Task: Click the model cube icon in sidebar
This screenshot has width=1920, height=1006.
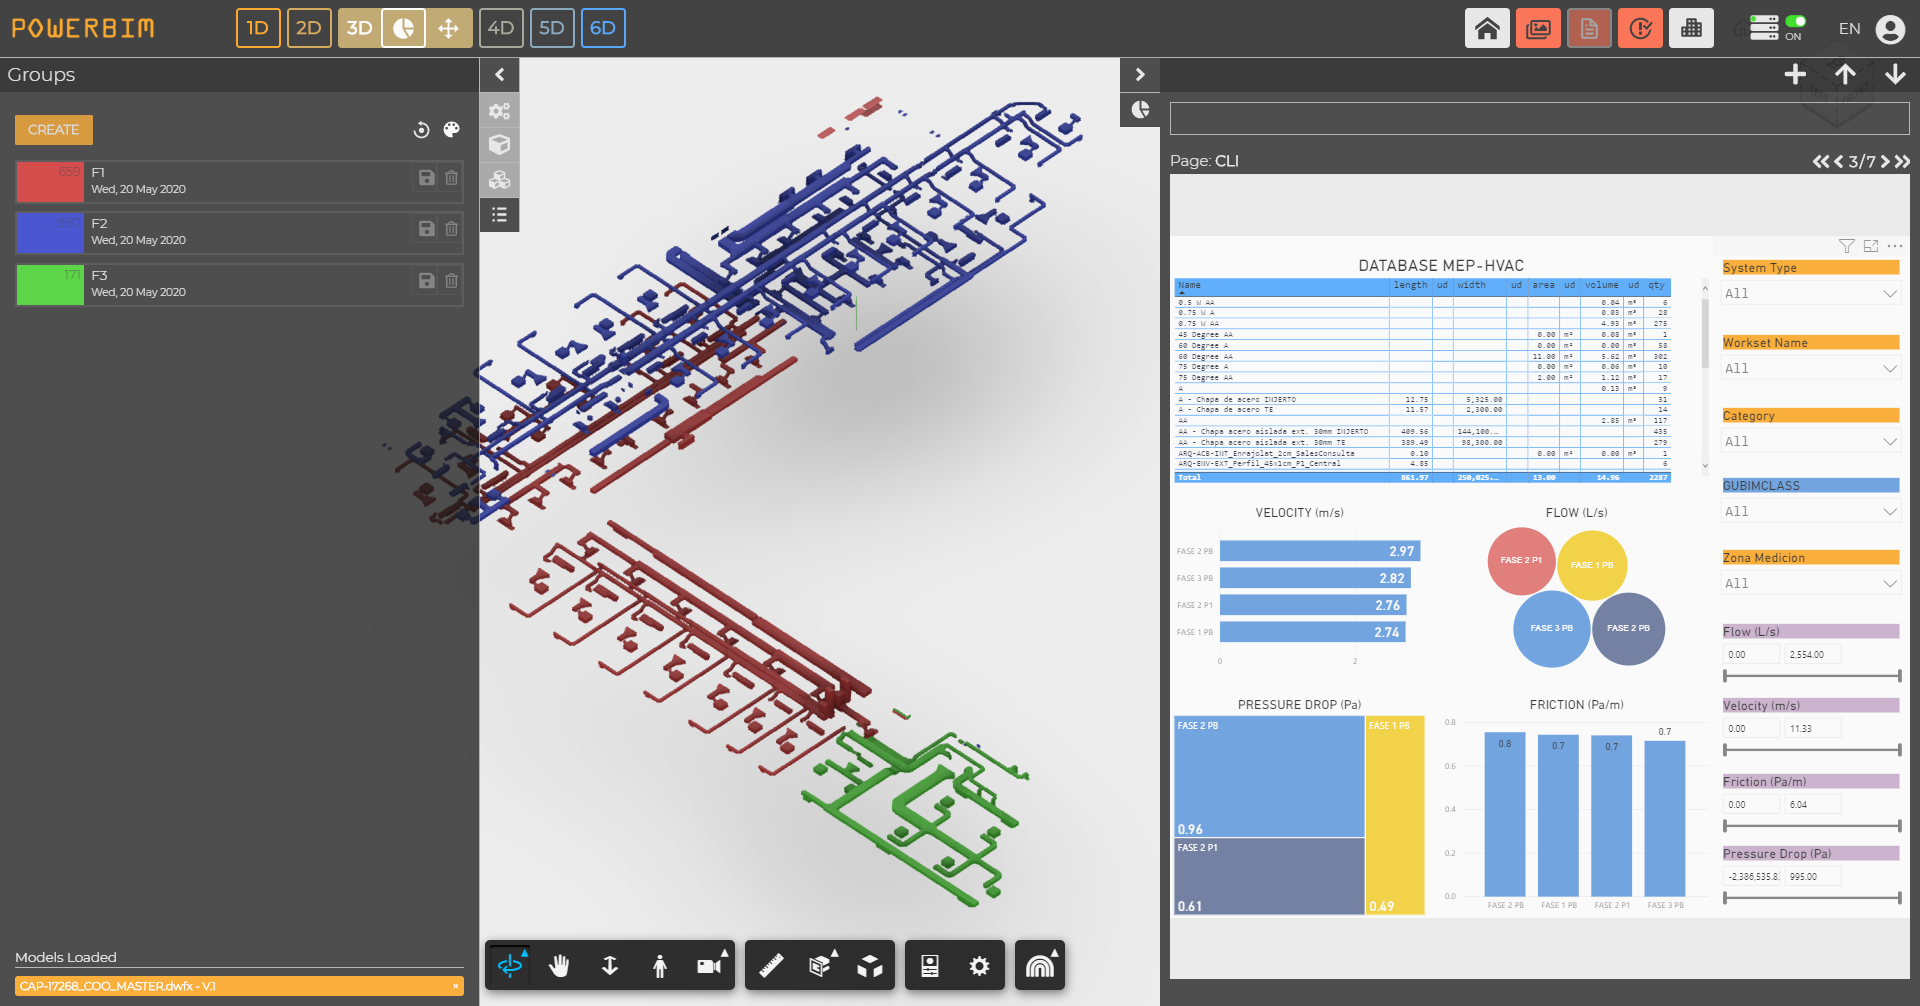Action: tap(500, 145)
